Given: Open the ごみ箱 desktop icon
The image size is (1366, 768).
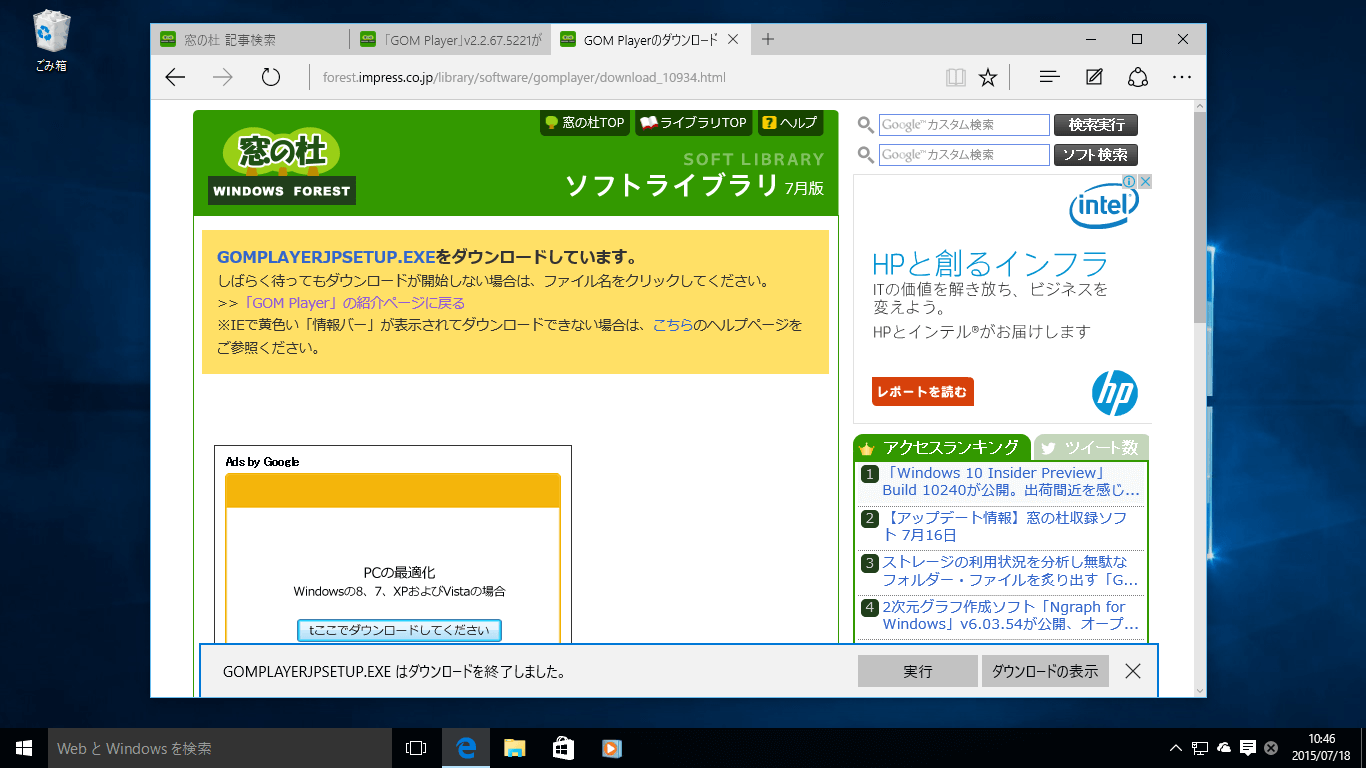Looking at the screenshot, I should (x=51, y=41).
